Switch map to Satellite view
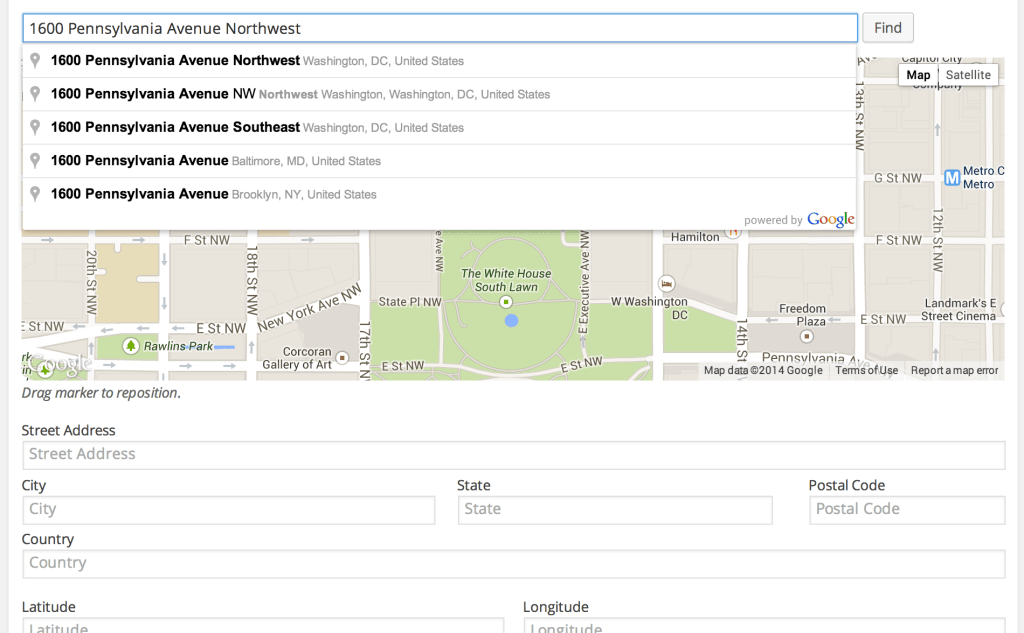 pos(967,75)
